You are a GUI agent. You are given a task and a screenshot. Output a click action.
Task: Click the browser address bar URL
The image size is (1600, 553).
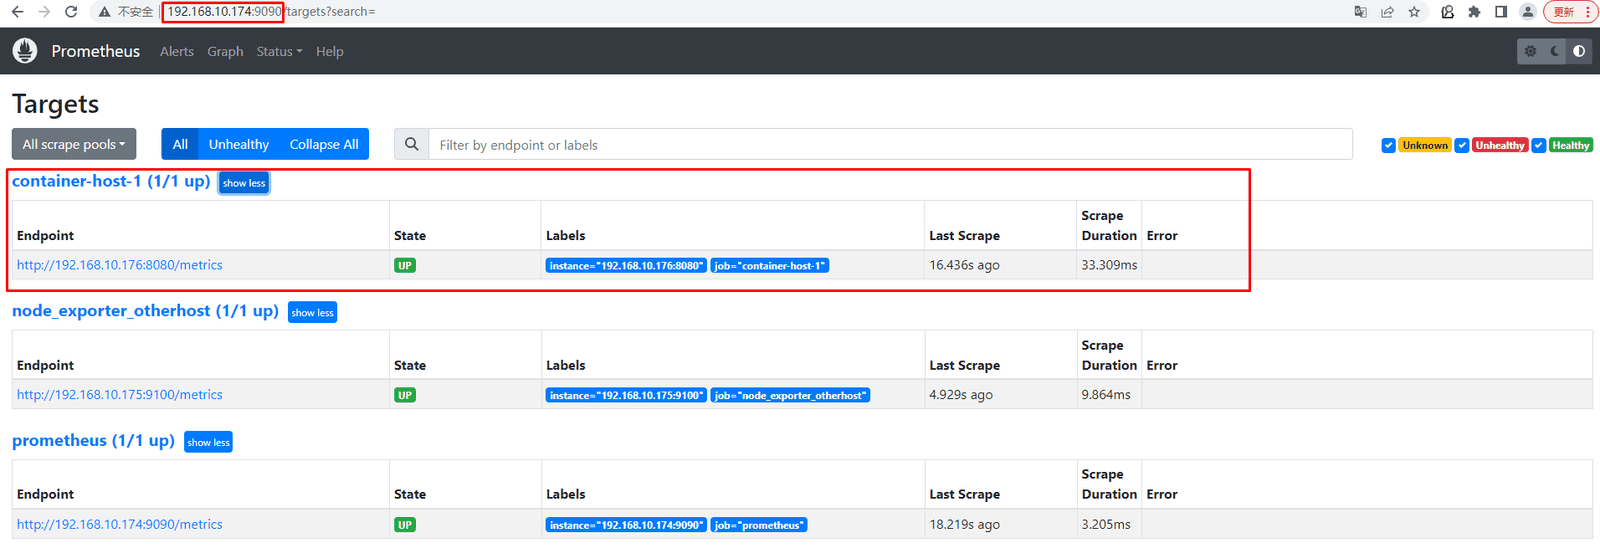[x=271, y=12]
